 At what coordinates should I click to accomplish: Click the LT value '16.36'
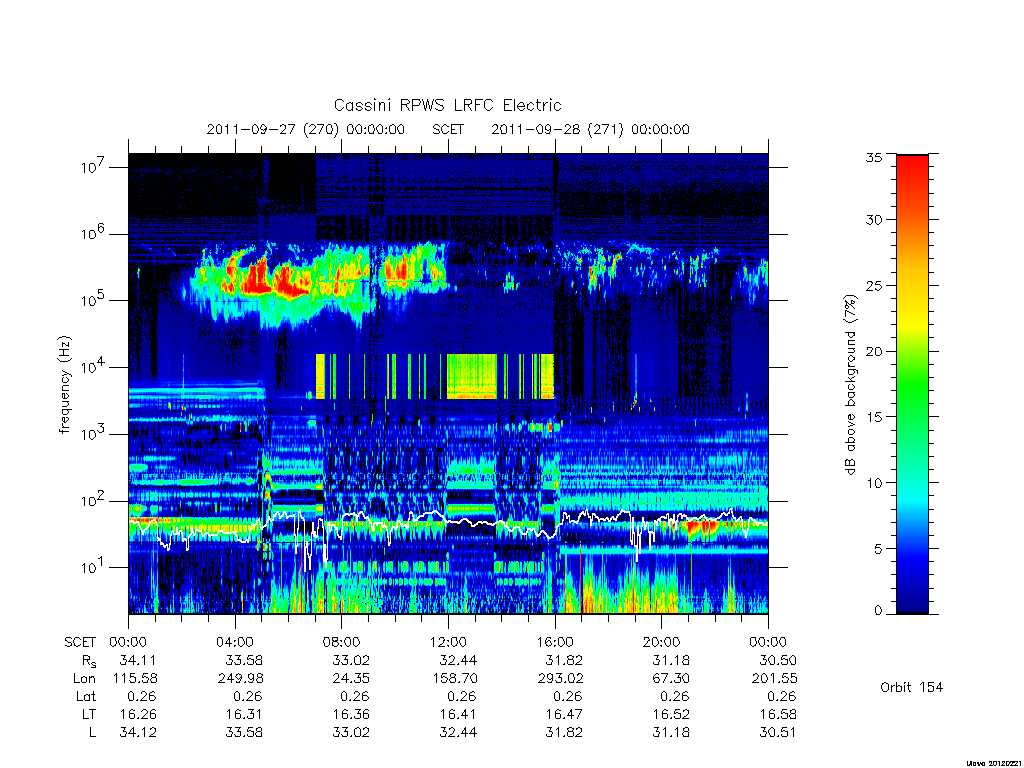tap(352, 714)
